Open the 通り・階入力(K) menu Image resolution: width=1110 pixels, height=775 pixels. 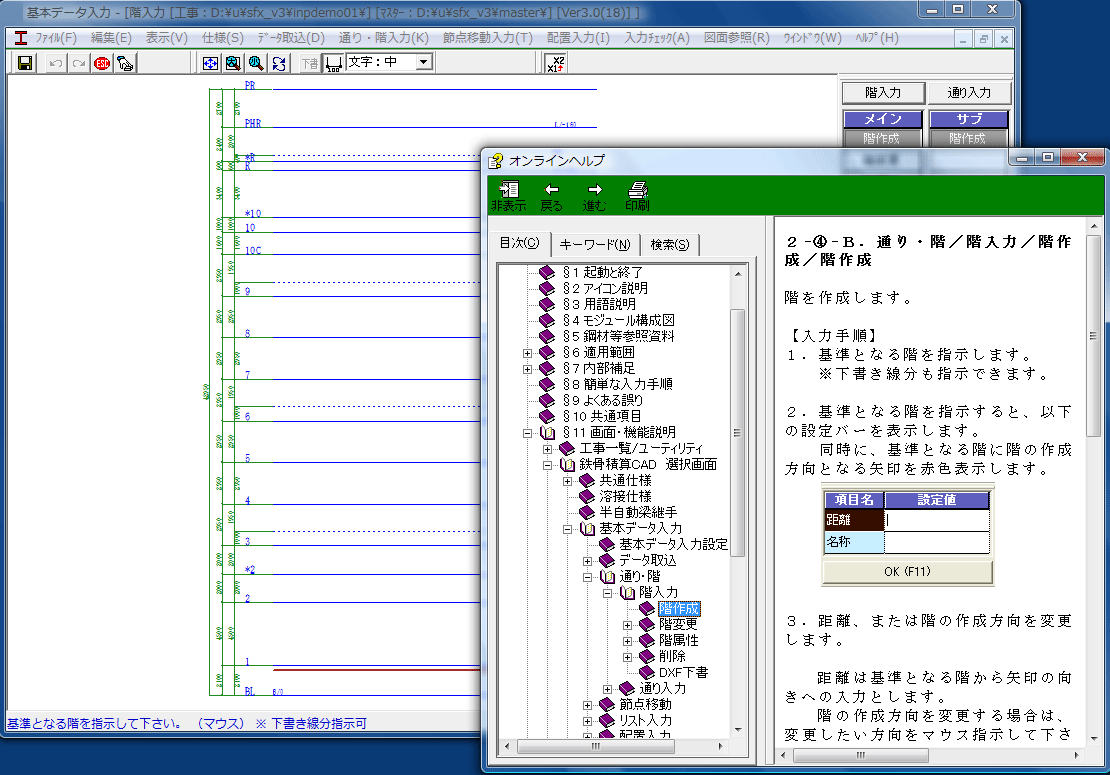(x=383, y=38)
